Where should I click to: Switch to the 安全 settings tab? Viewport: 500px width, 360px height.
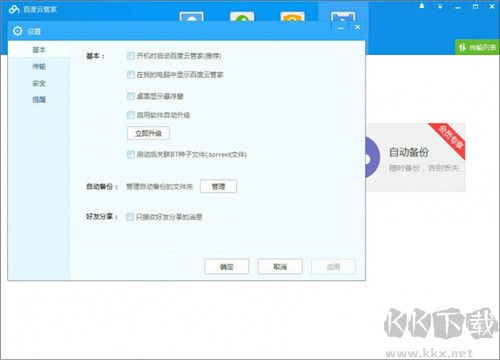39,83
